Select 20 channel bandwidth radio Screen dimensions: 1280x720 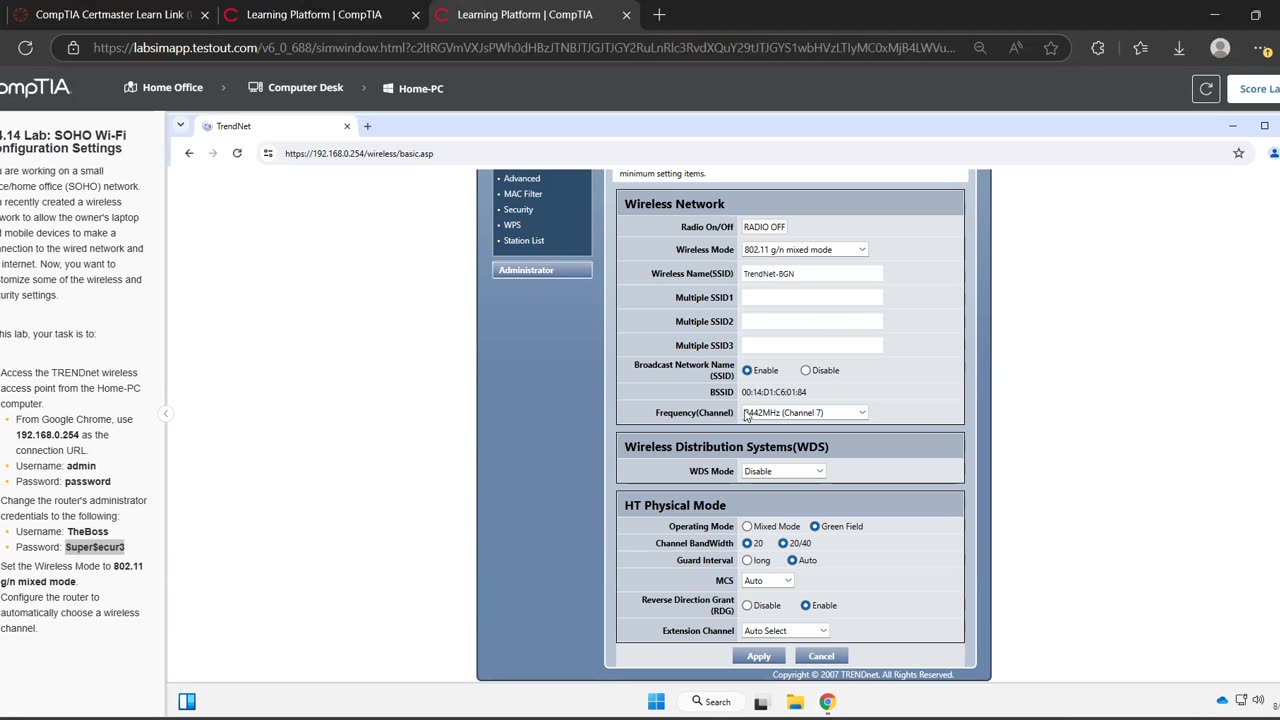[x=747, y=543]
